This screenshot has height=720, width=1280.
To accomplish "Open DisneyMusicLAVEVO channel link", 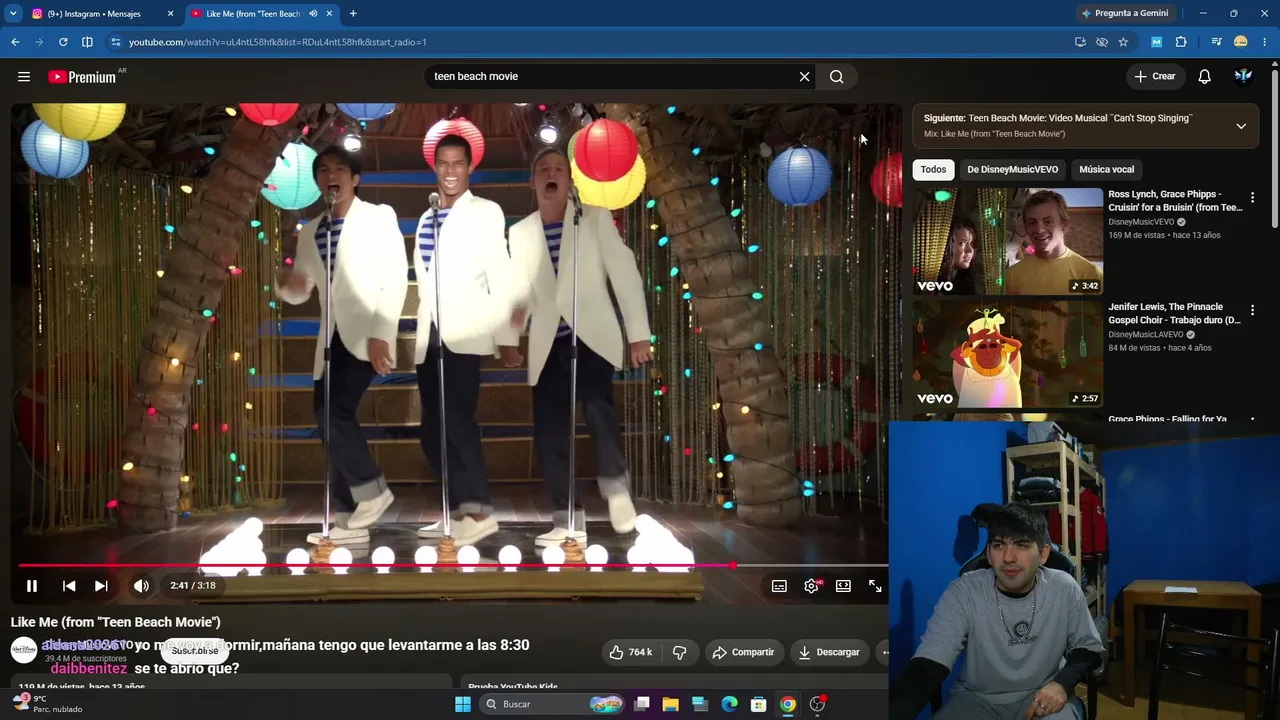I will [x=1146, y=335].
